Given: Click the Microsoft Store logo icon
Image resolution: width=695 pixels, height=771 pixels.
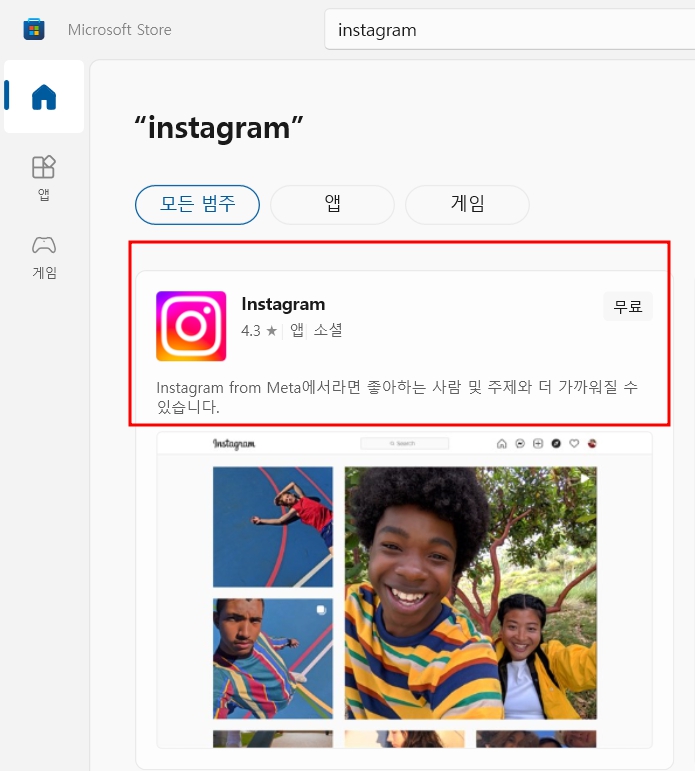Looking at the screenshot, I should coord(34,29).
